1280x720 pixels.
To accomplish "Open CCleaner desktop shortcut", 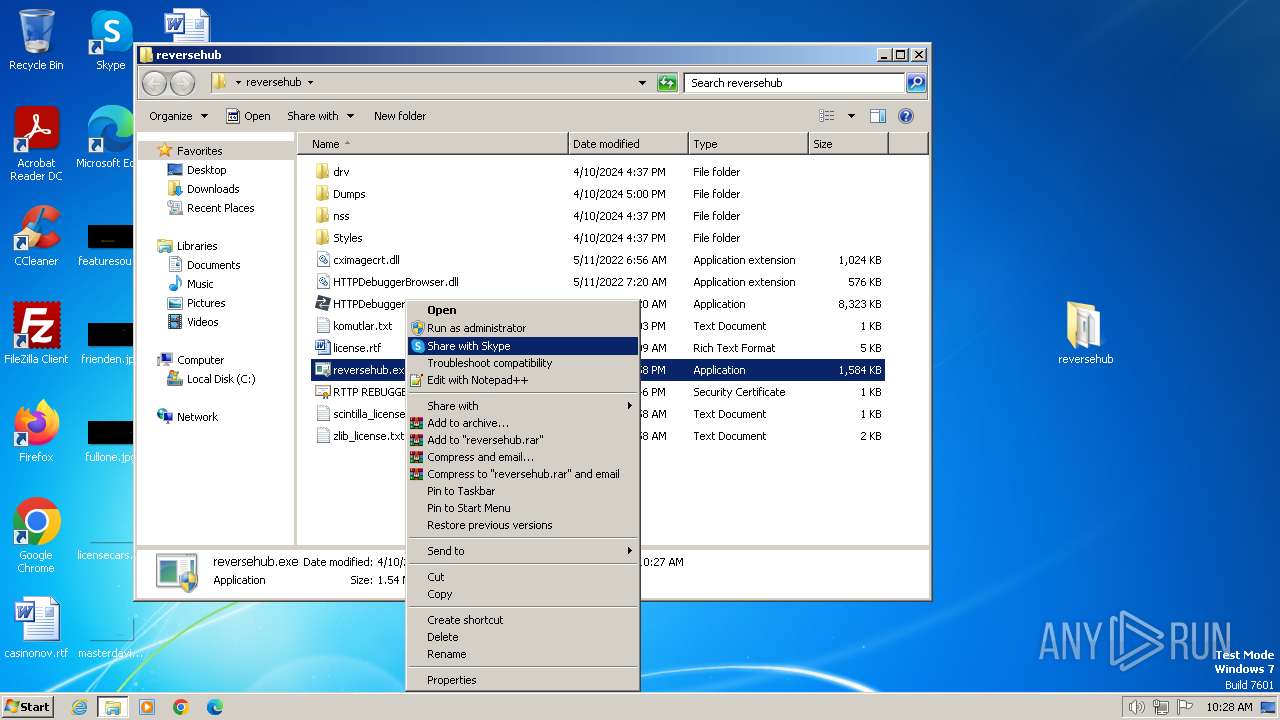I will (36, 236).
